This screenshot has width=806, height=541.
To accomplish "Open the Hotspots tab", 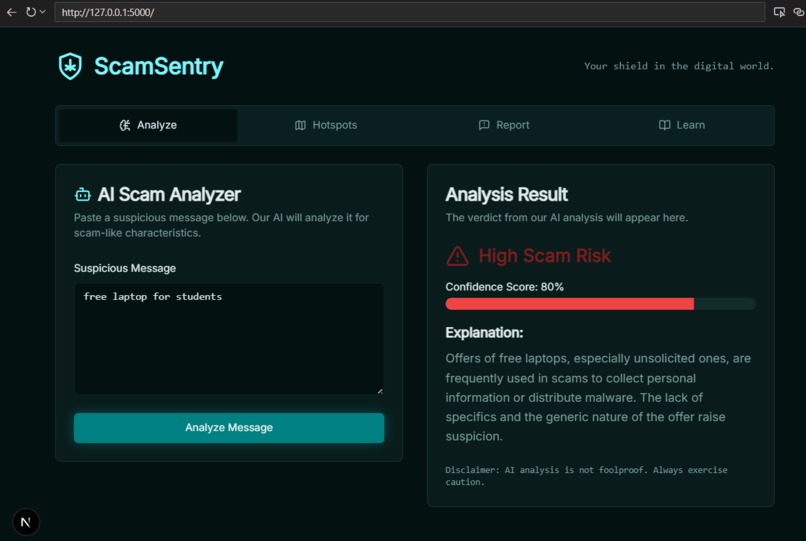I will point(326,125).
